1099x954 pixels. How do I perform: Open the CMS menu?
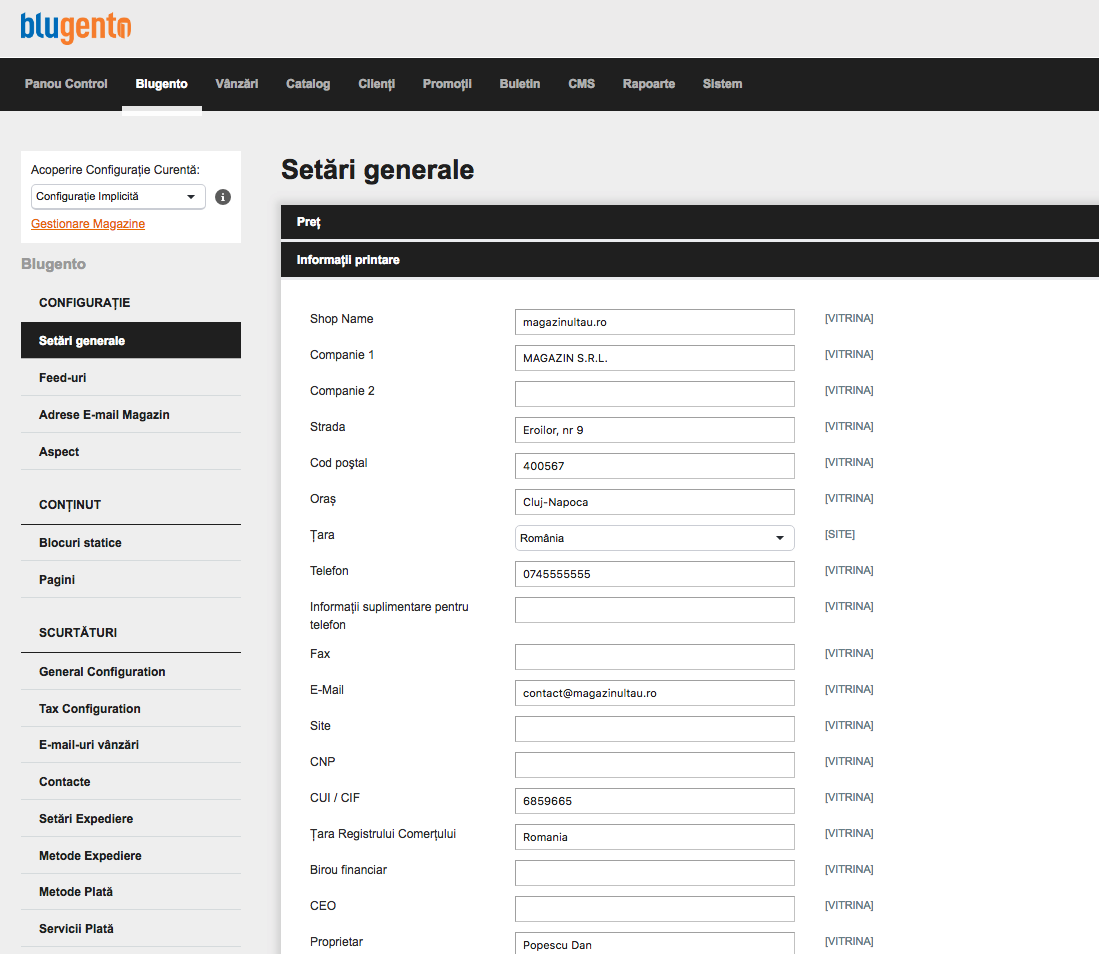point(581,84)
